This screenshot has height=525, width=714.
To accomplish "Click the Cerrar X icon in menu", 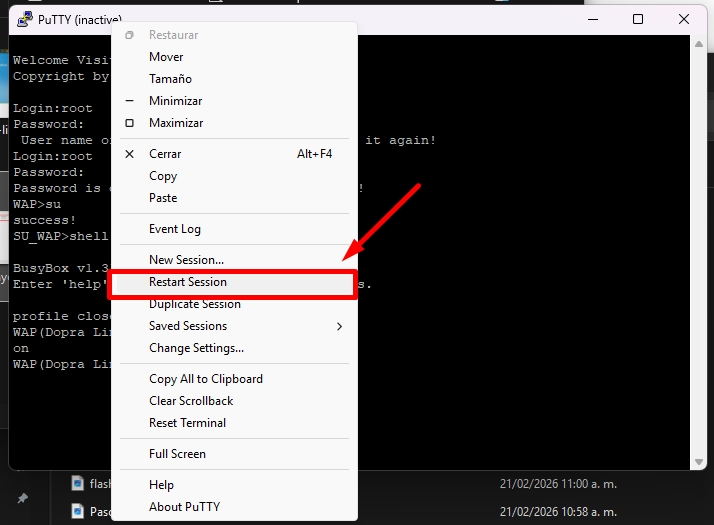I will pyautogui.click(x=129, y=154).
